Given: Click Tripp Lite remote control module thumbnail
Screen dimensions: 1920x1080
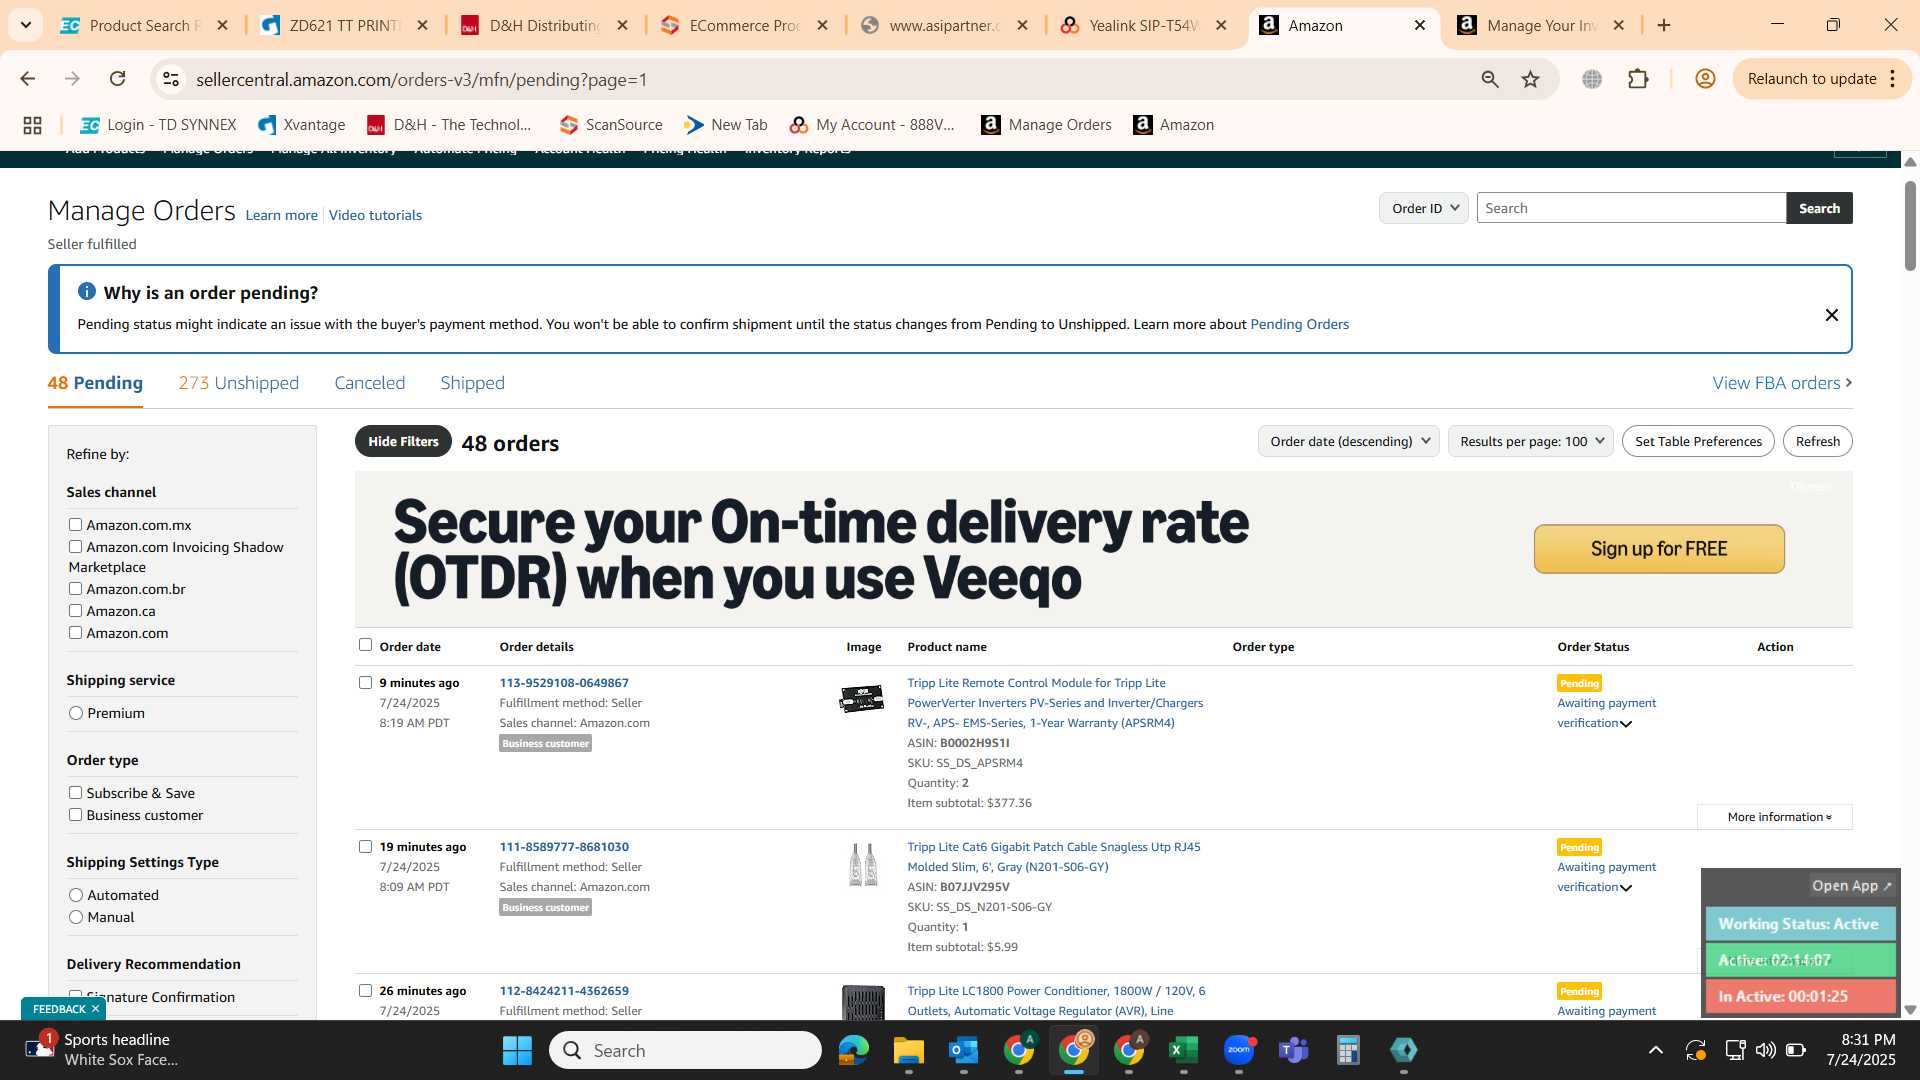Looking at the screenshot, I should click(x=862, y=698).
